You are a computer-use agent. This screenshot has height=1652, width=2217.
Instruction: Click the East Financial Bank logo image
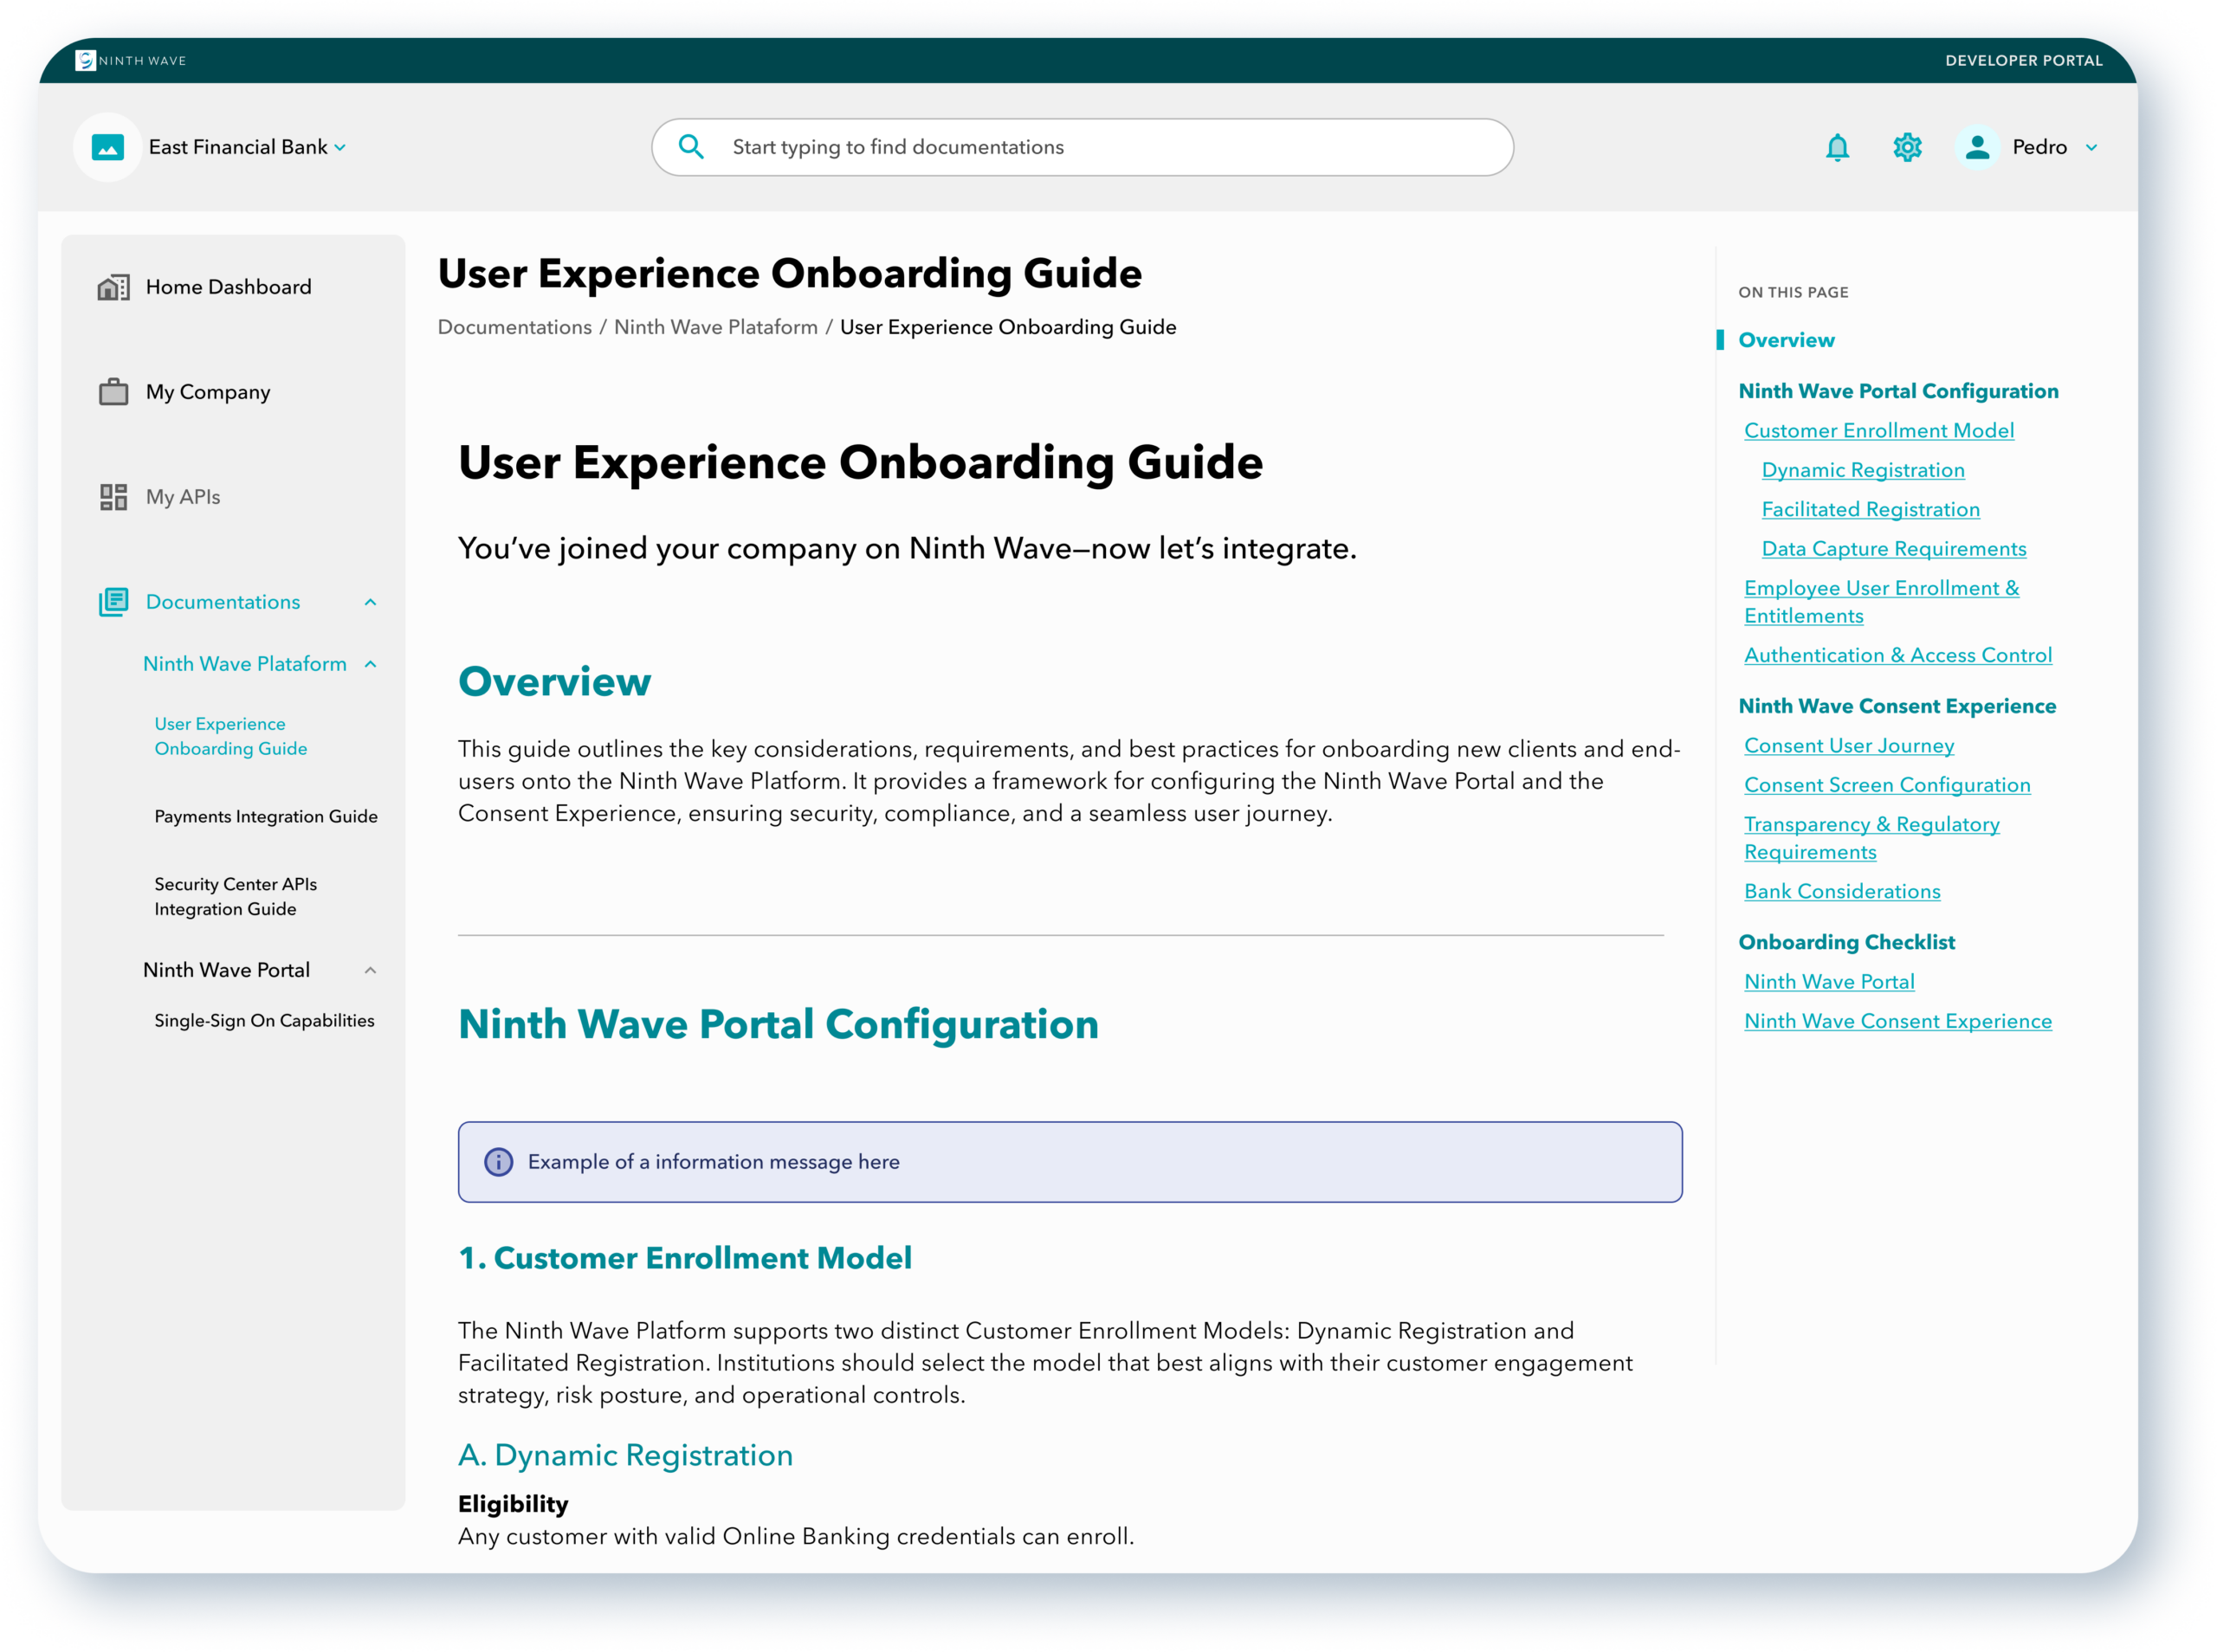click(108, 148)
